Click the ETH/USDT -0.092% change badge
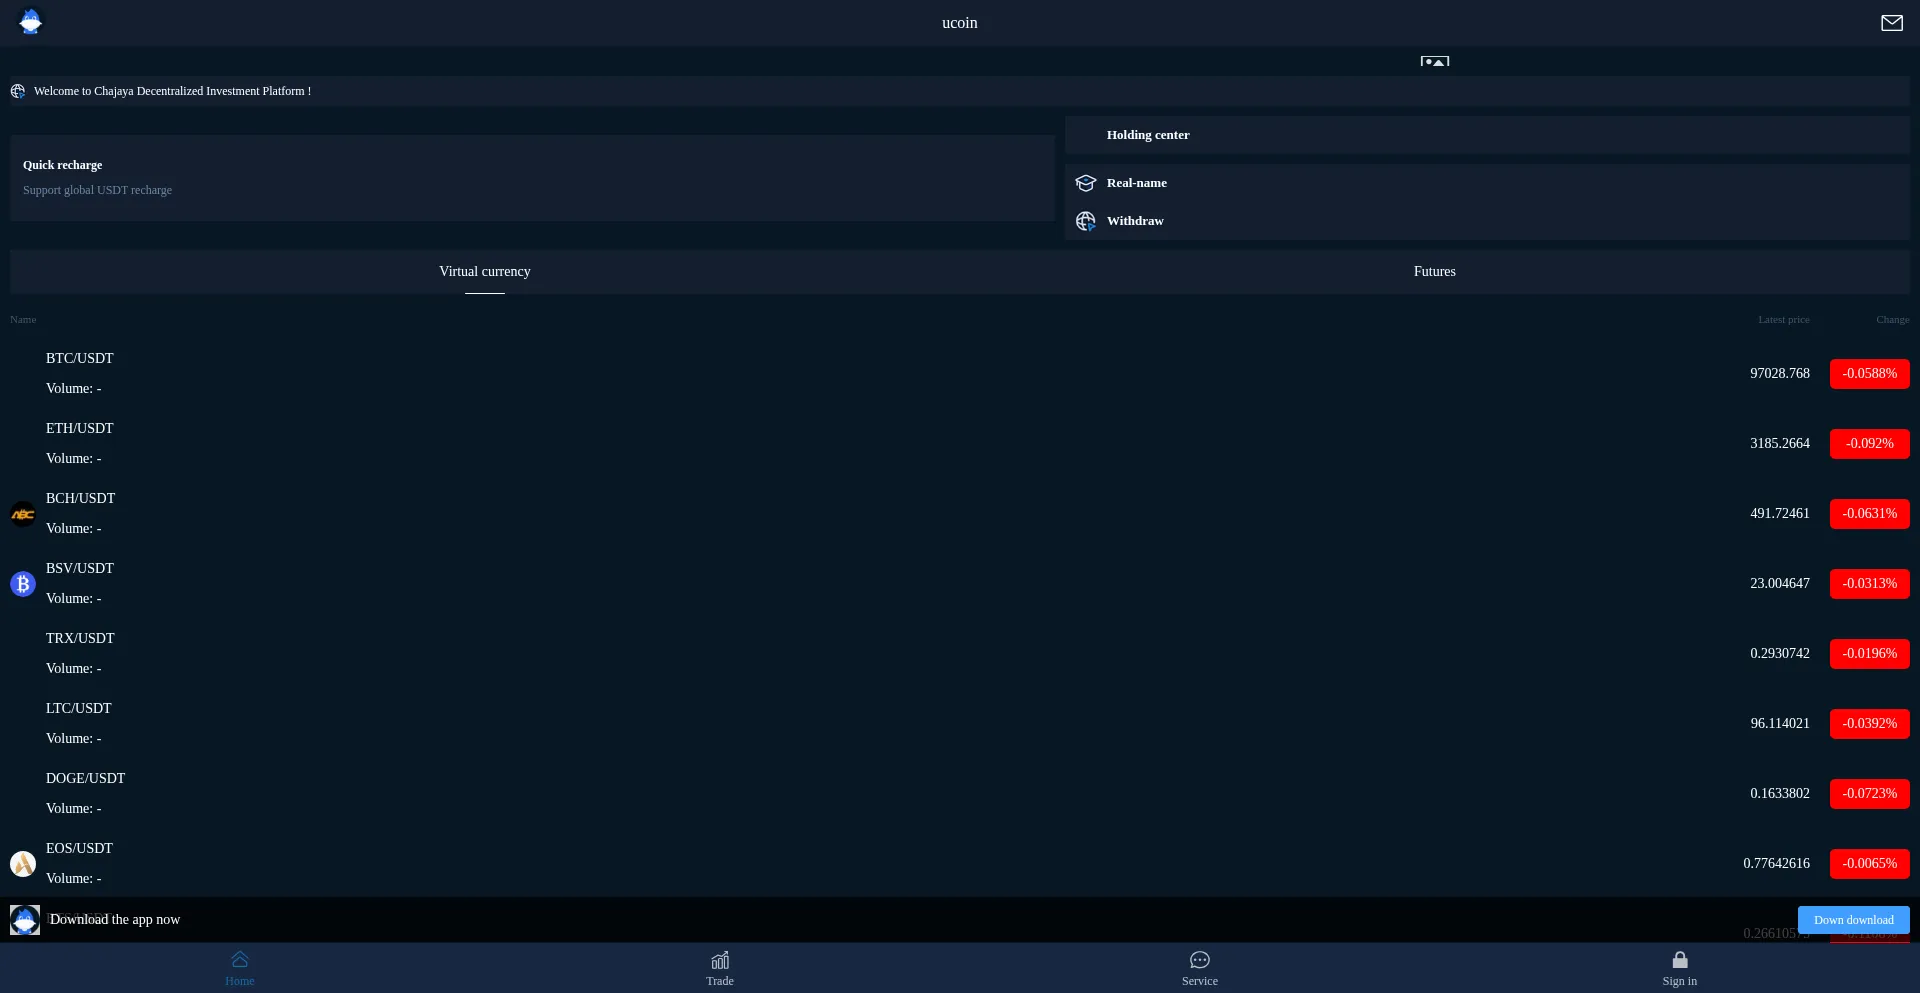 click(1869, 444)
